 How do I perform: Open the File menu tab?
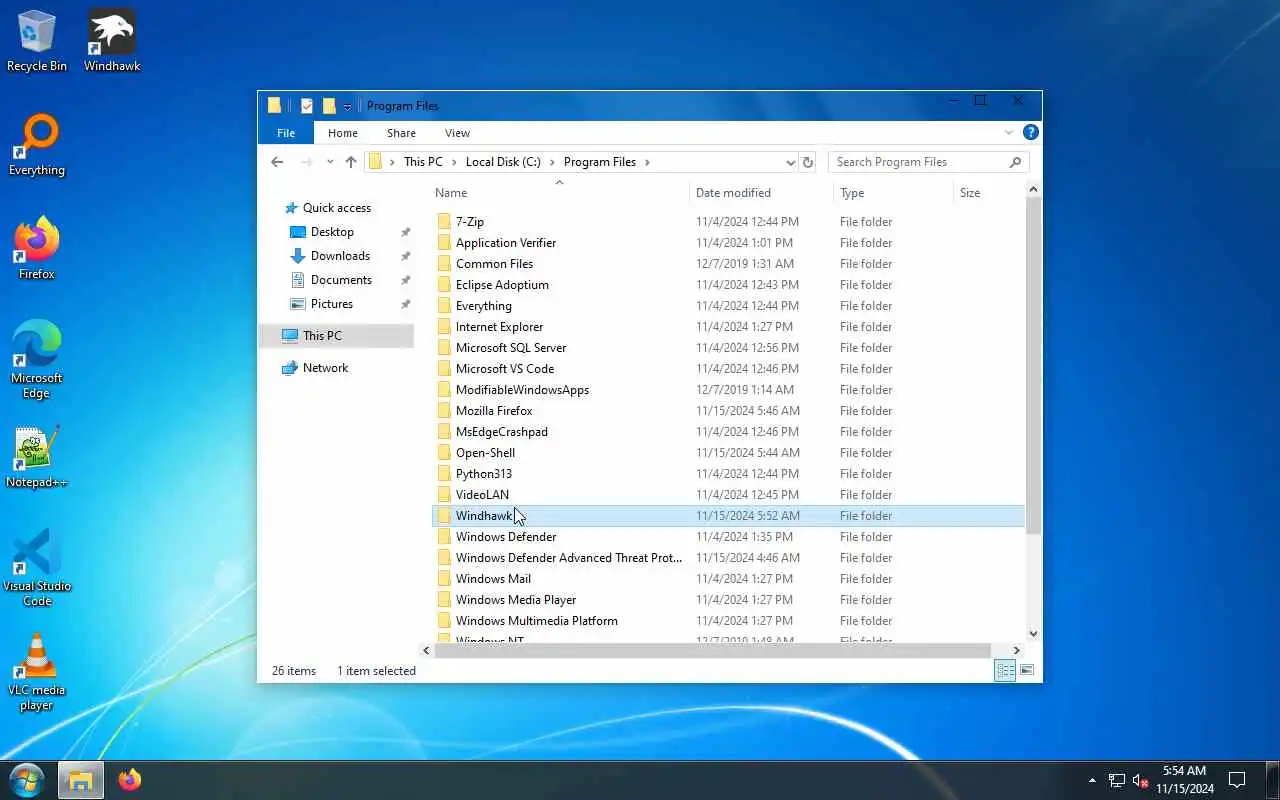point(286,133)
